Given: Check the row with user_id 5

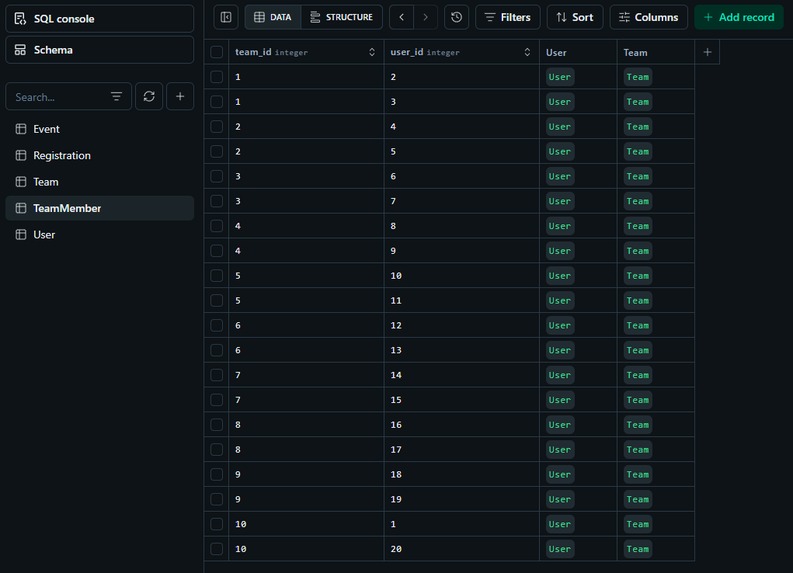Looking at the screenshot, I should coord(216,151).
